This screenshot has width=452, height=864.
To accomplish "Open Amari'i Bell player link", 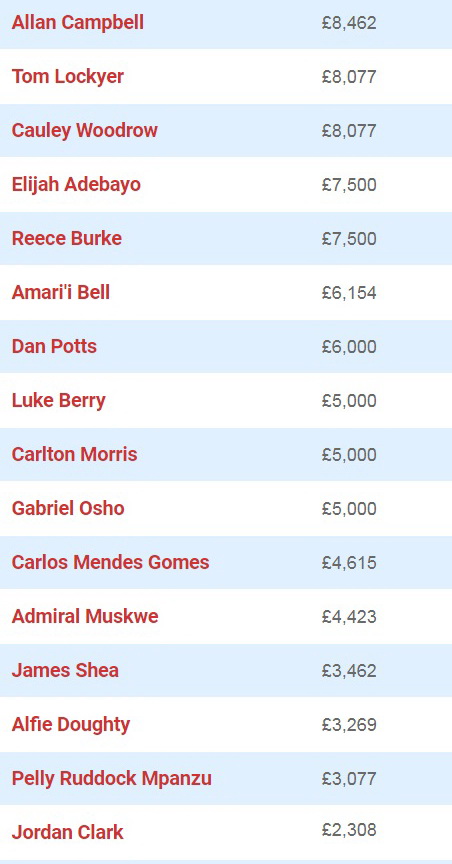I will coord(61,292).
